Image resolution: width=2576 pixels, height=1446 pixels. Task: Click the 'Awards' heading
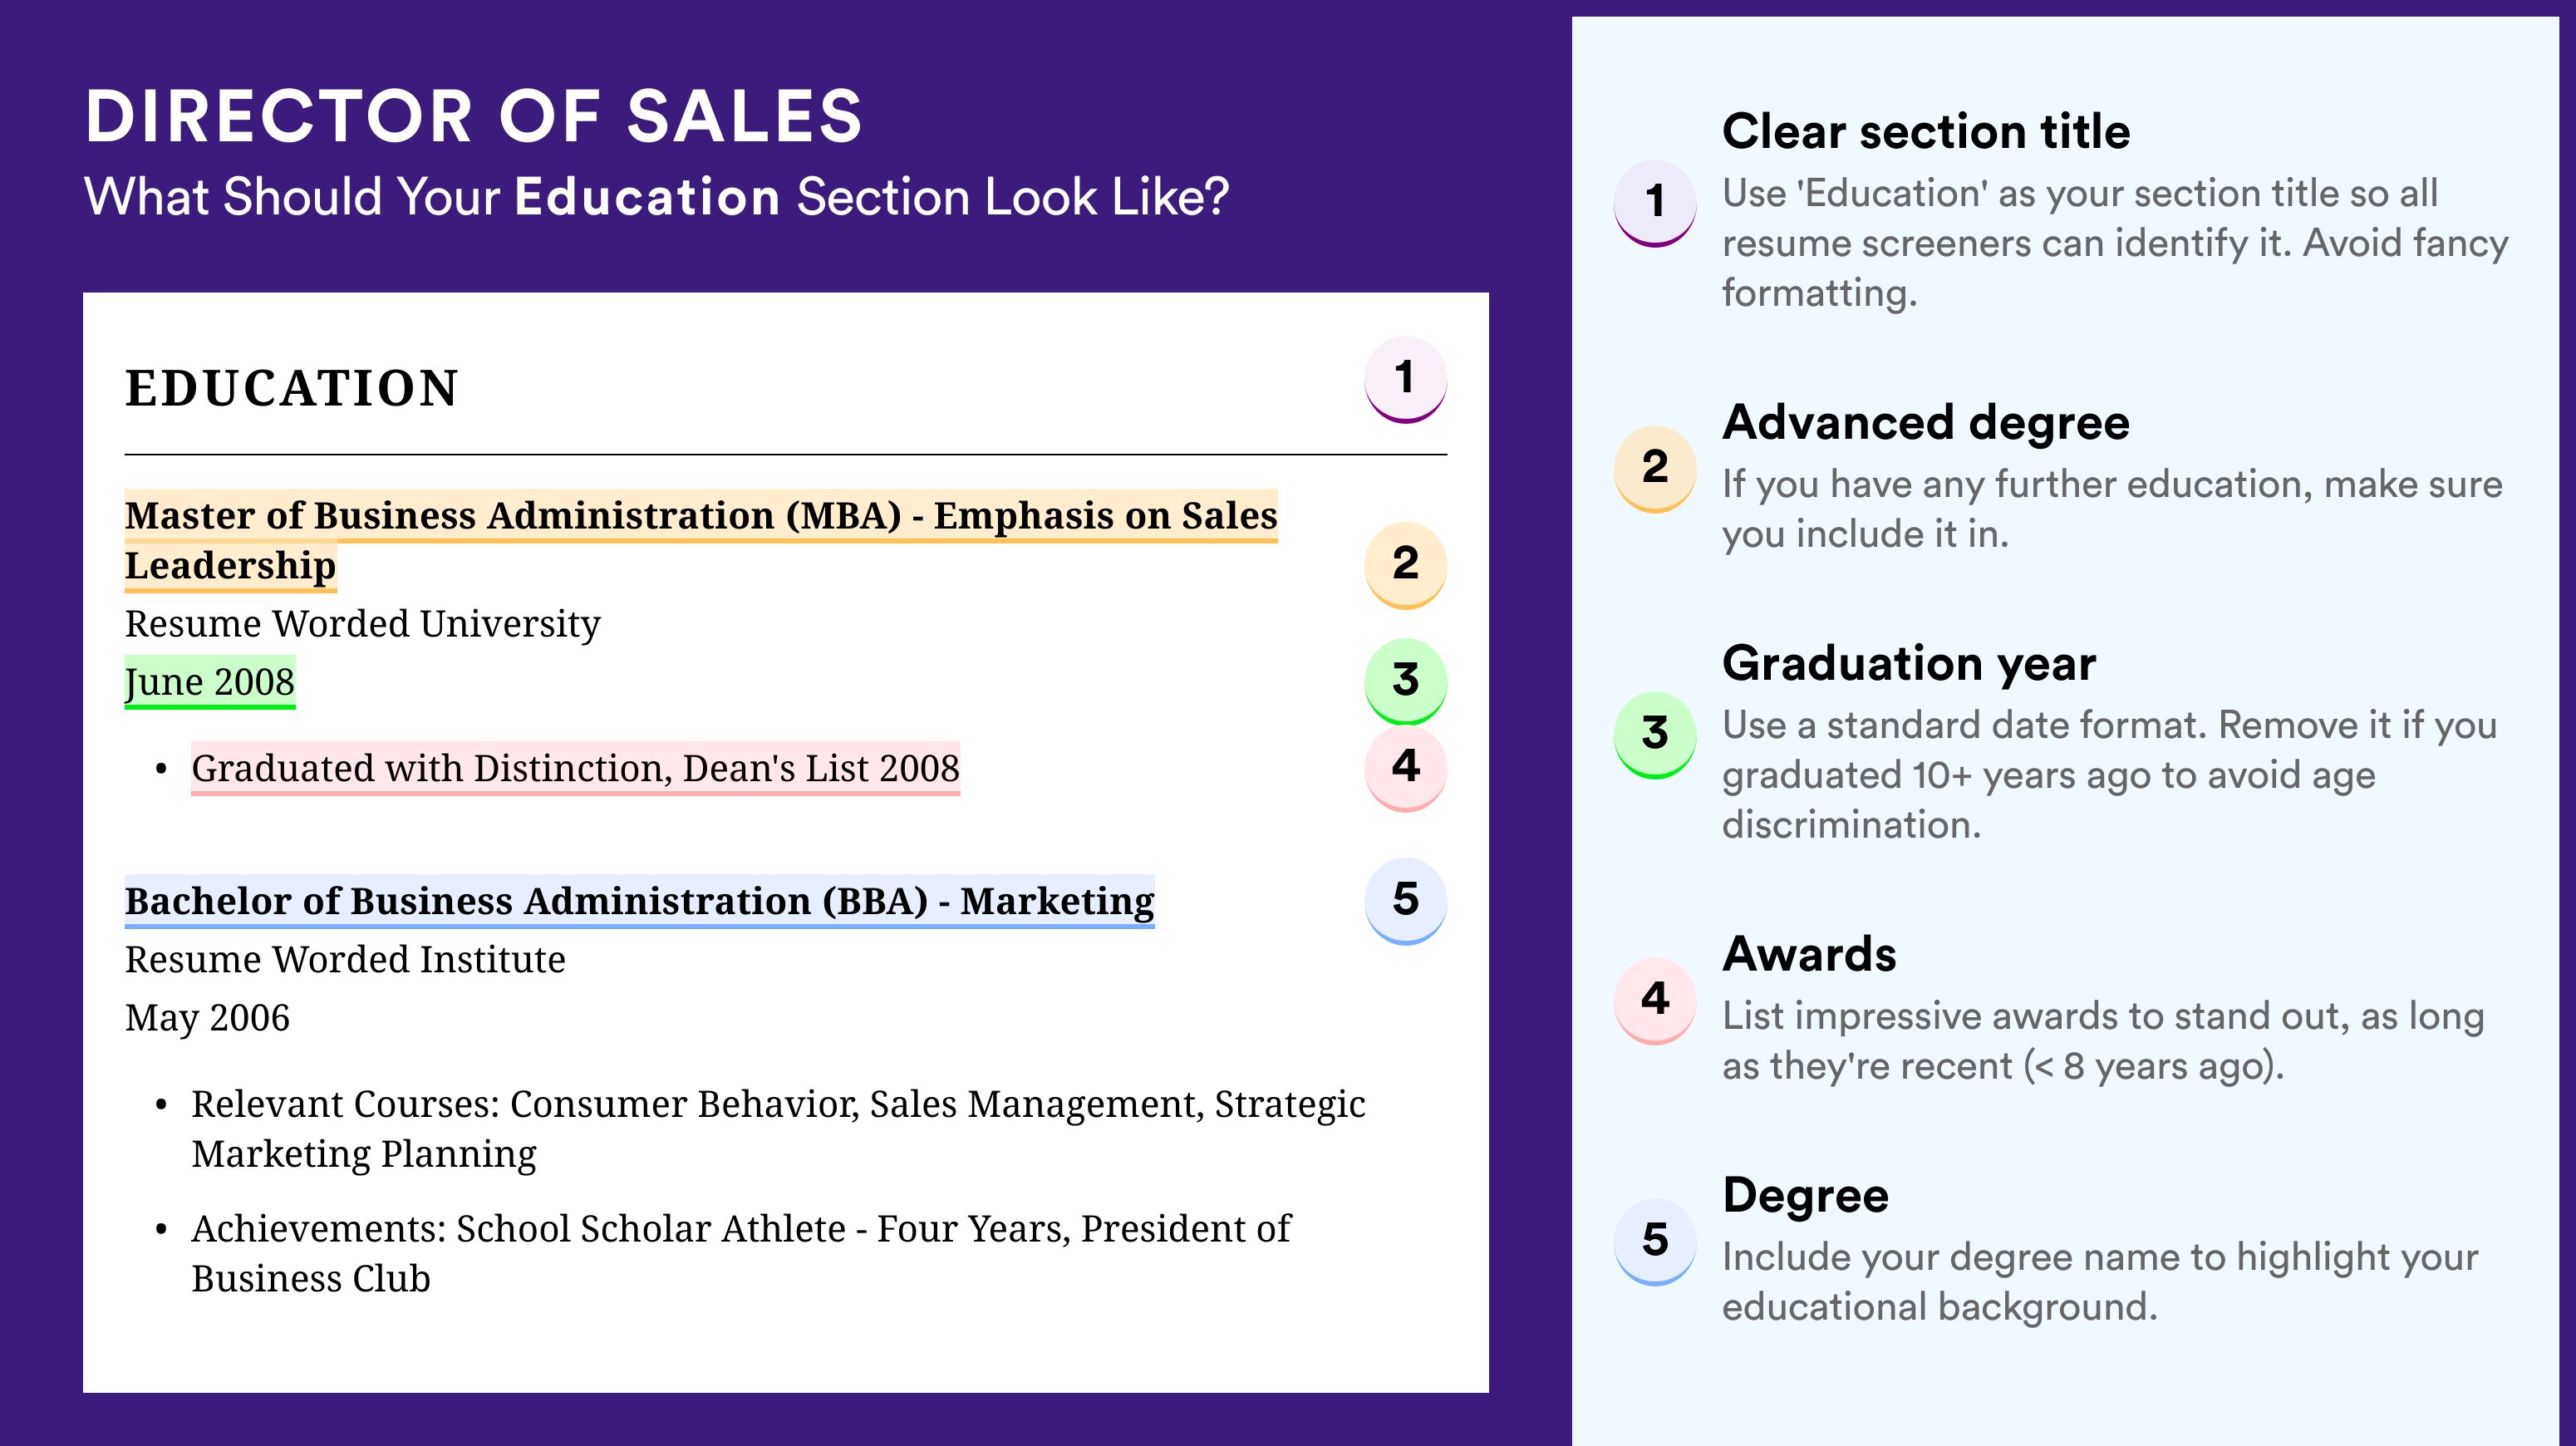coord(1809,954)
